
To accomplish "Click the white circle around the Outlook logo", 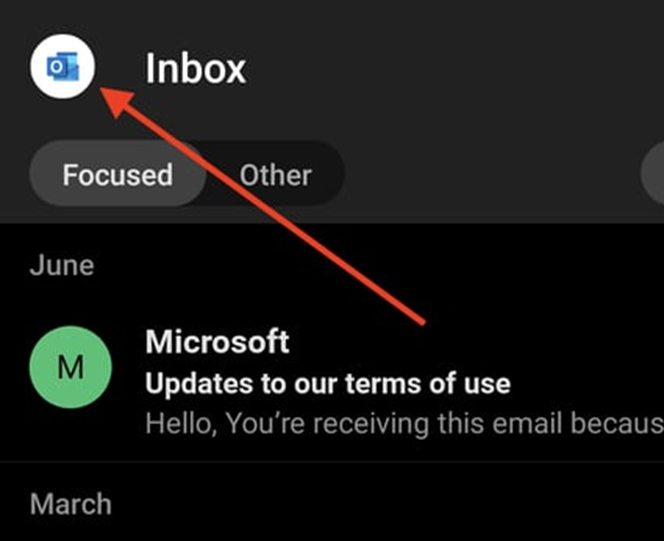I will point(63,66).
